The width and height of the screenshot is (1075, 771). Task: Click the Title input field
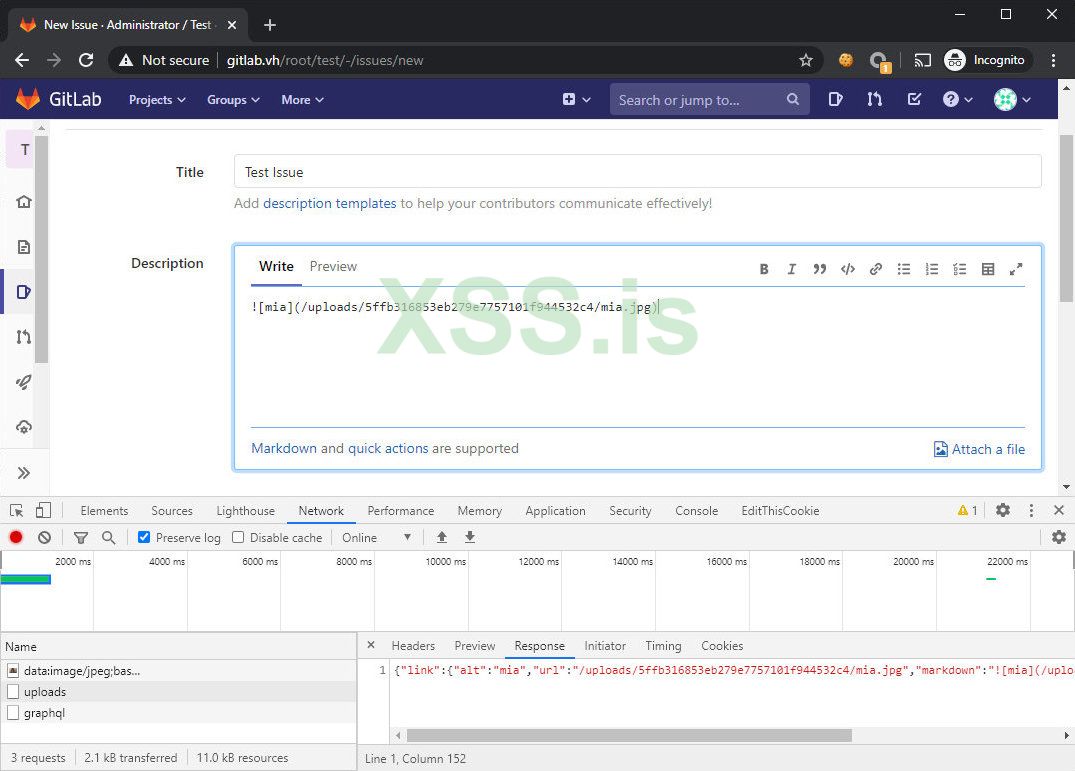pyautogui.click(x=637, y=172)
